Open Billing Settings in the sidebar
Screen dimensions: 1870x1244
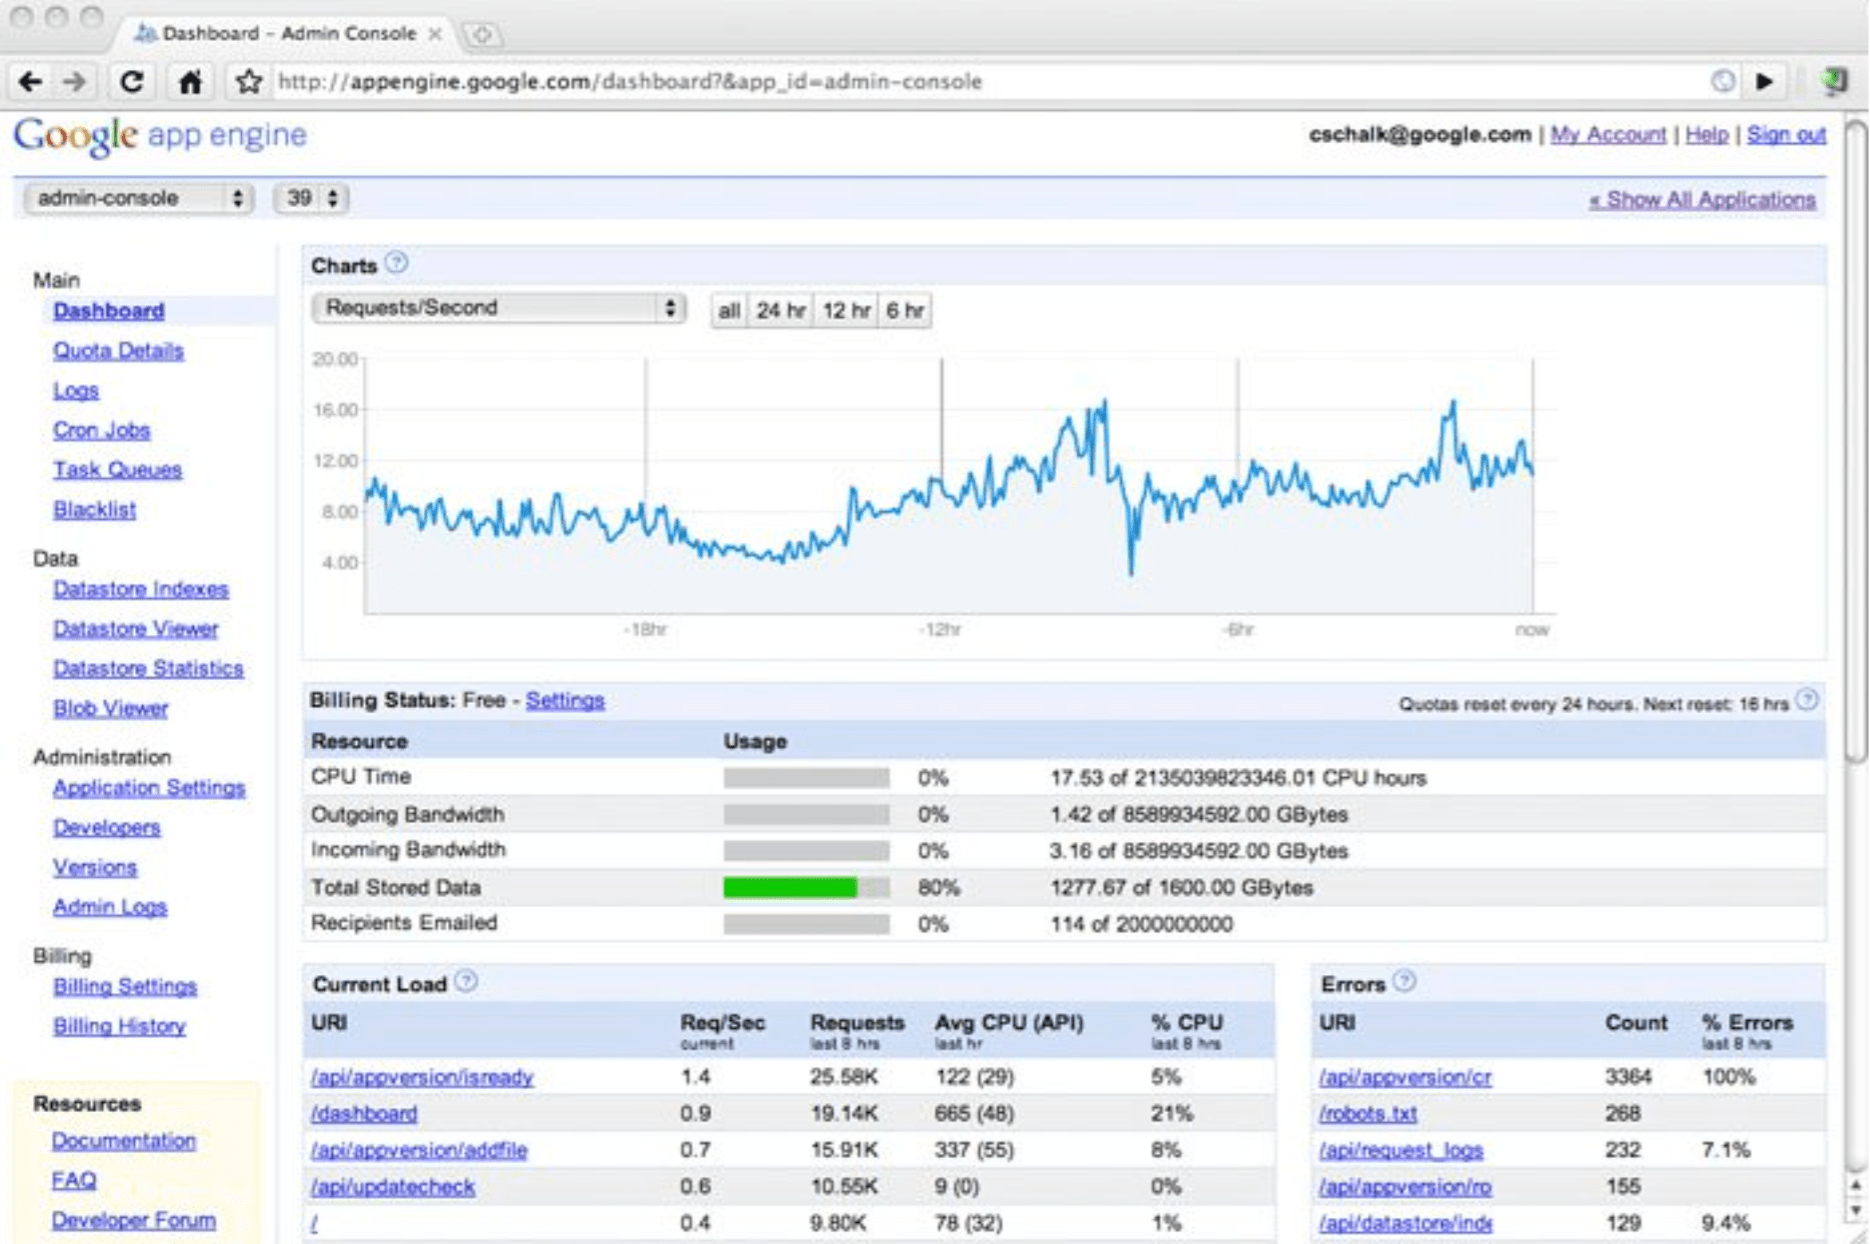[125, 987]
